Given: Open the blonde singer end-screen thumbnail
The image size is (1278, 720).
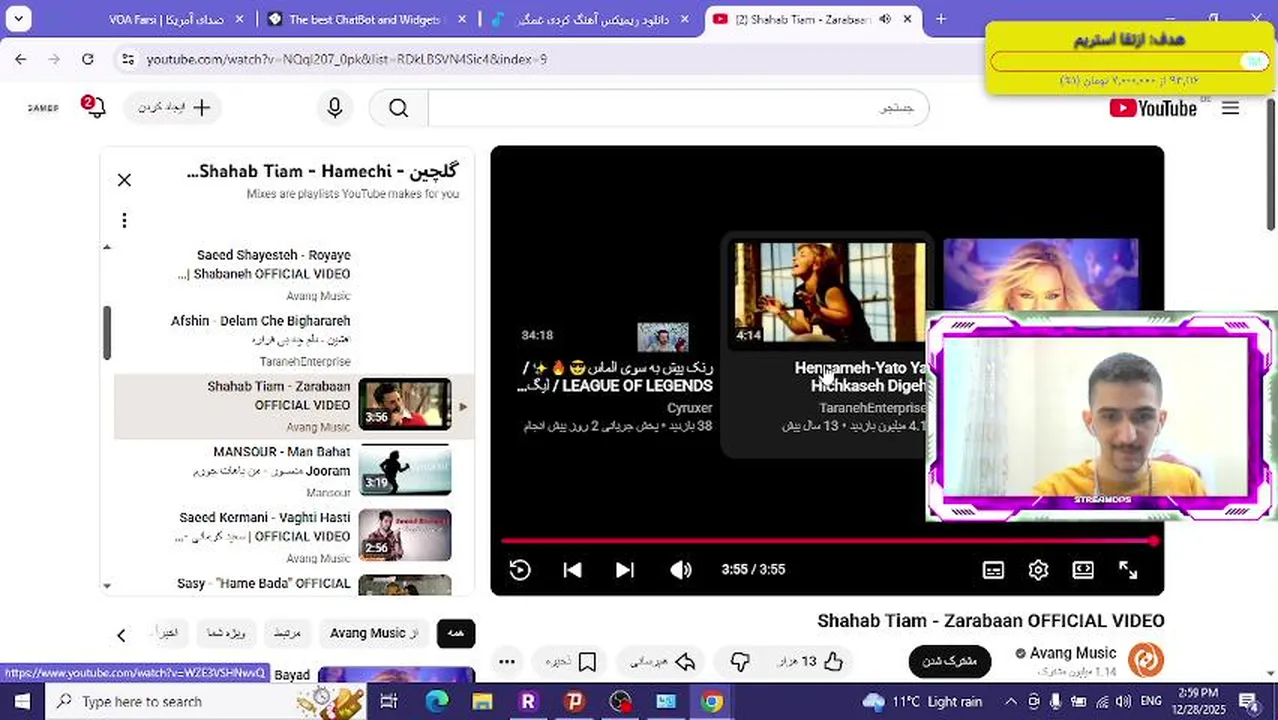Looking at the screenshot, I should tap(1040, 275).
